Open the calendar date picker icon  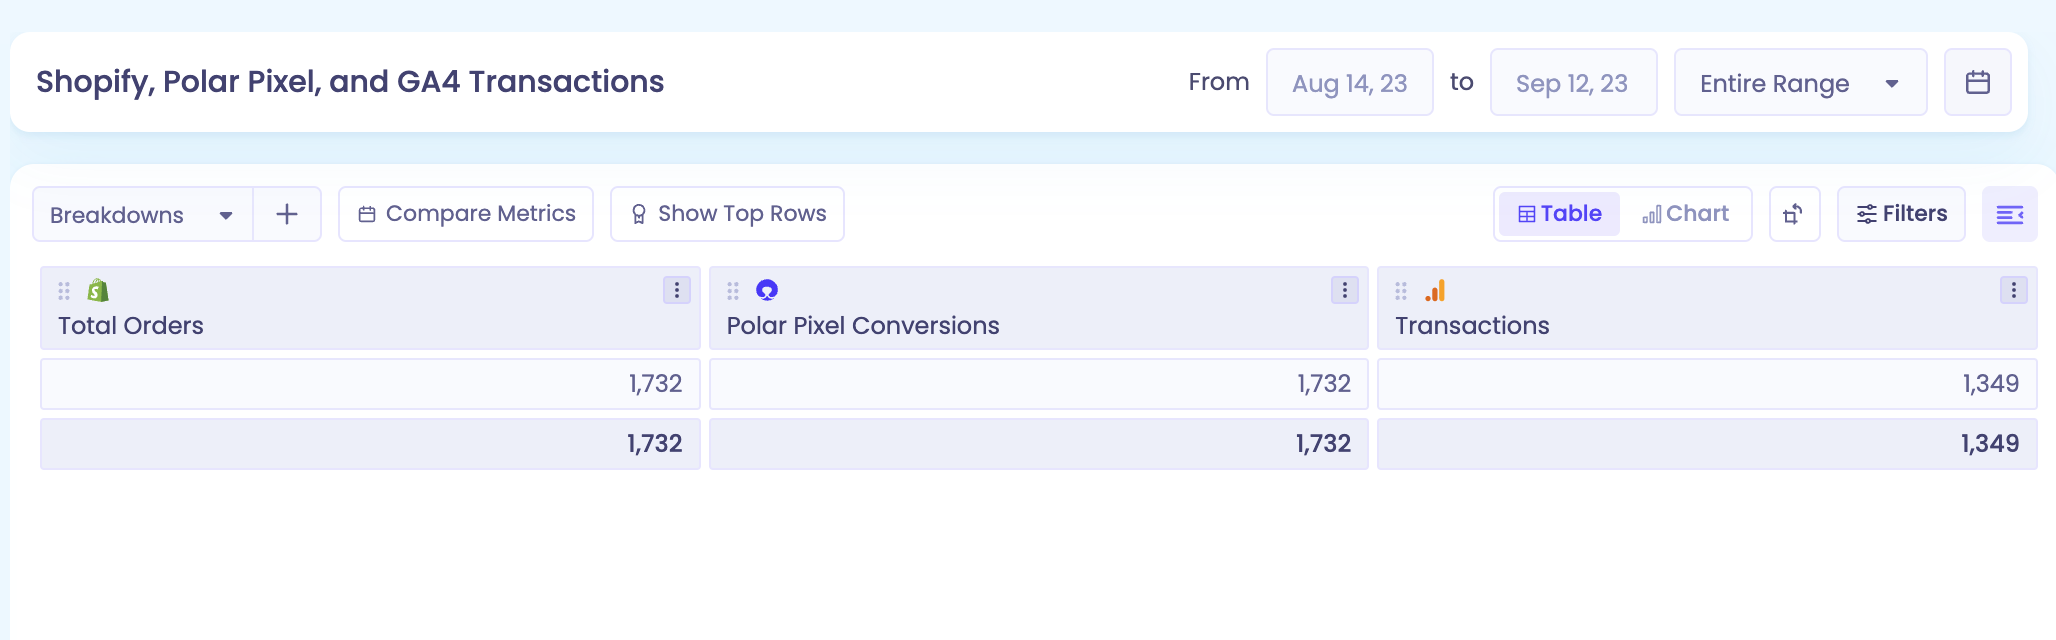click(x=1977, y=82)
